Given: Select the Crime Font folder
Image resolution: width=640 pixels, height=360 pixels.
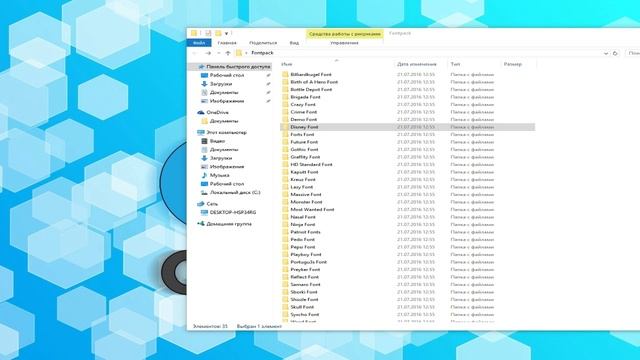Looking at the screenshot, I should pos(304,112).
